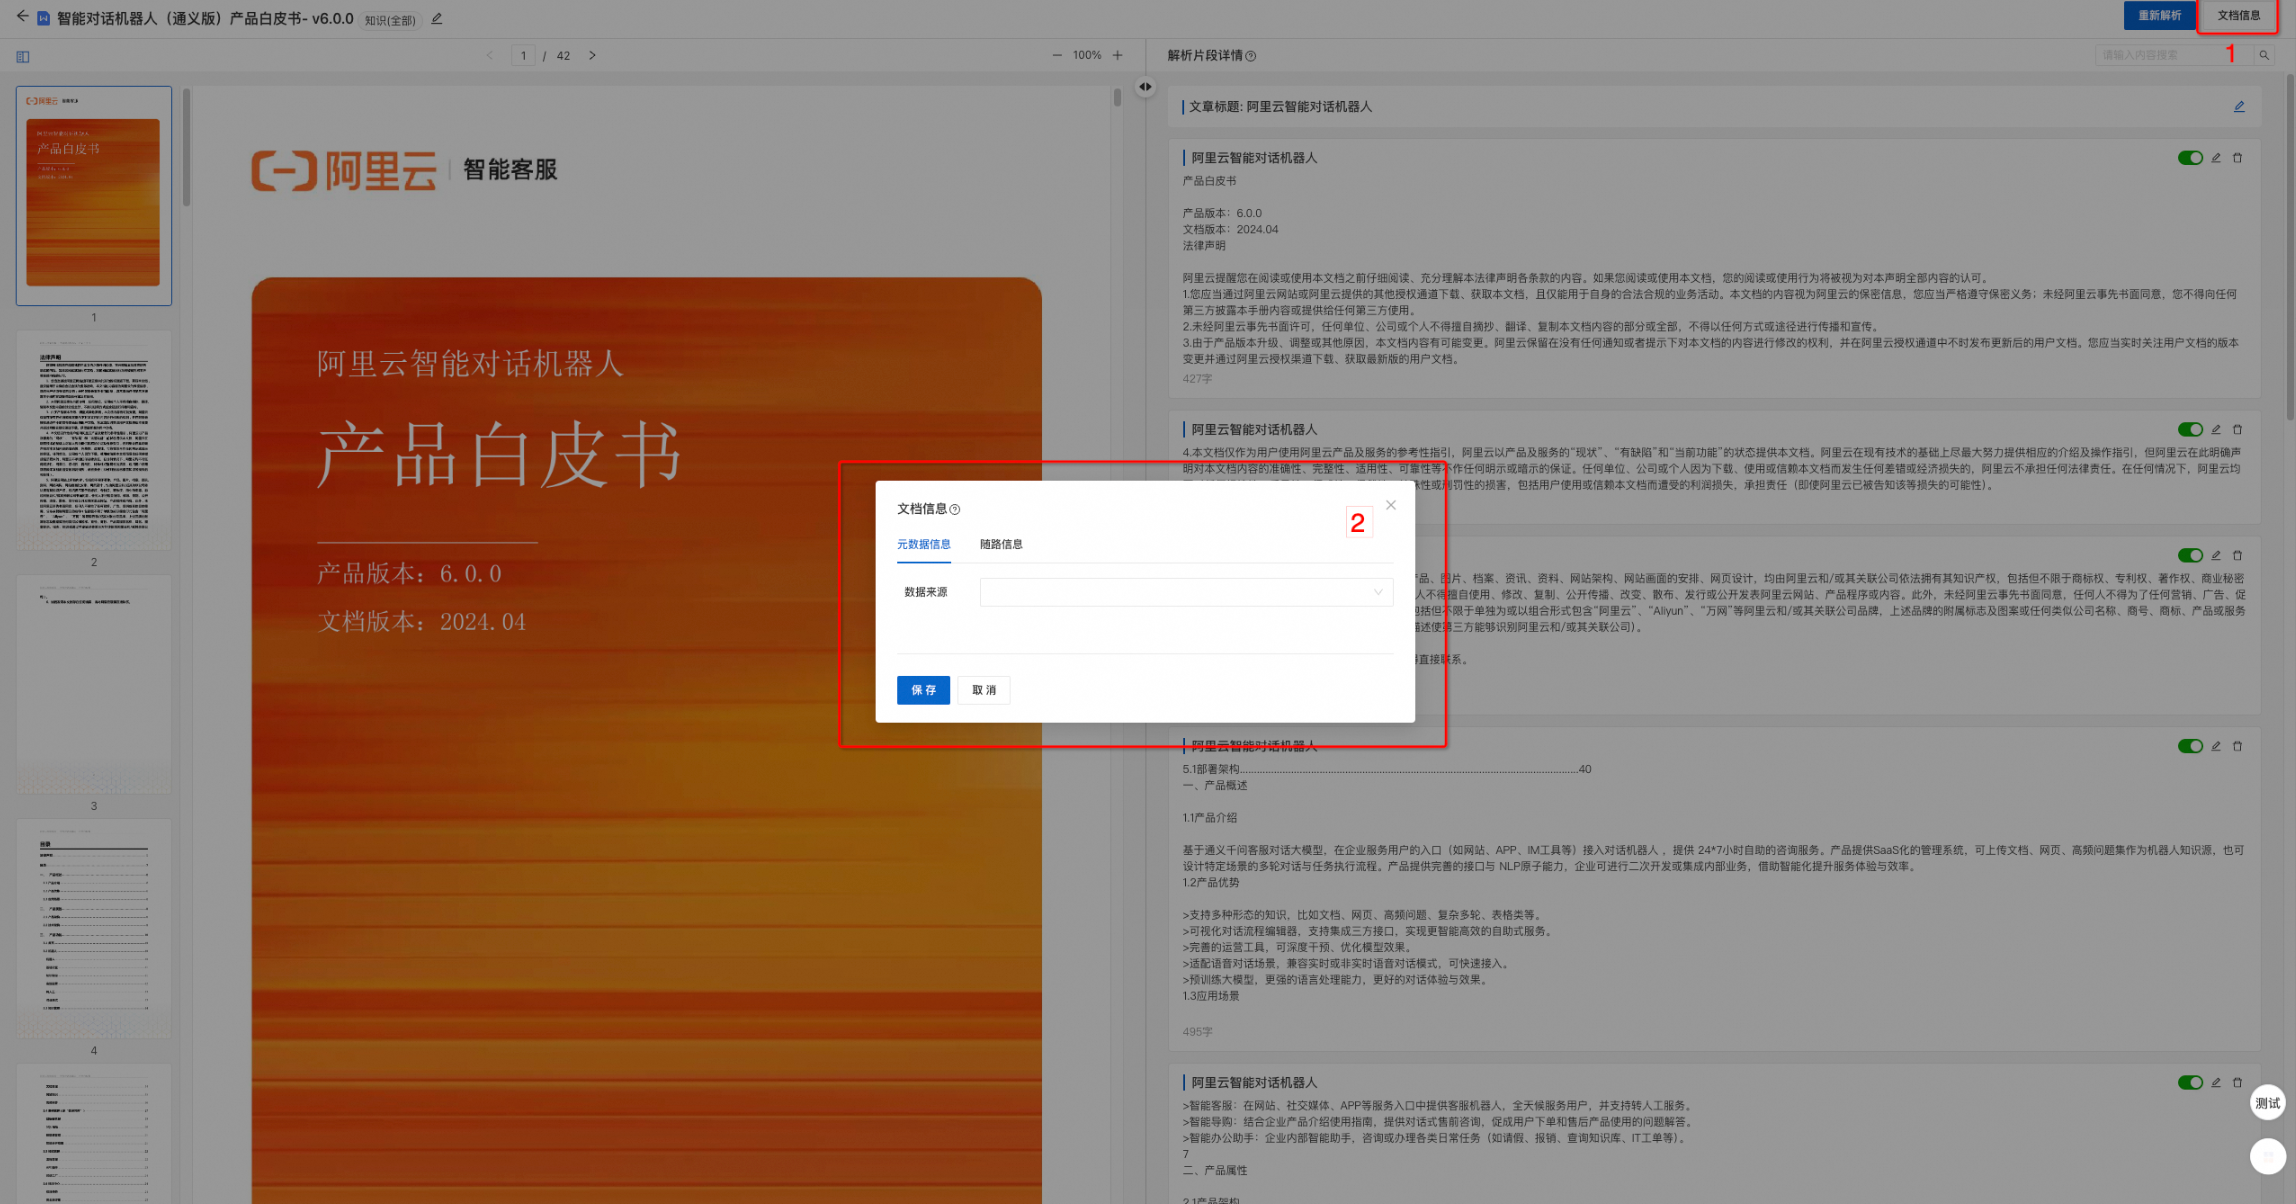
Task: Switch off the 5.1部署架构 fragment toggle
Action: click(x=2190, y=747)
